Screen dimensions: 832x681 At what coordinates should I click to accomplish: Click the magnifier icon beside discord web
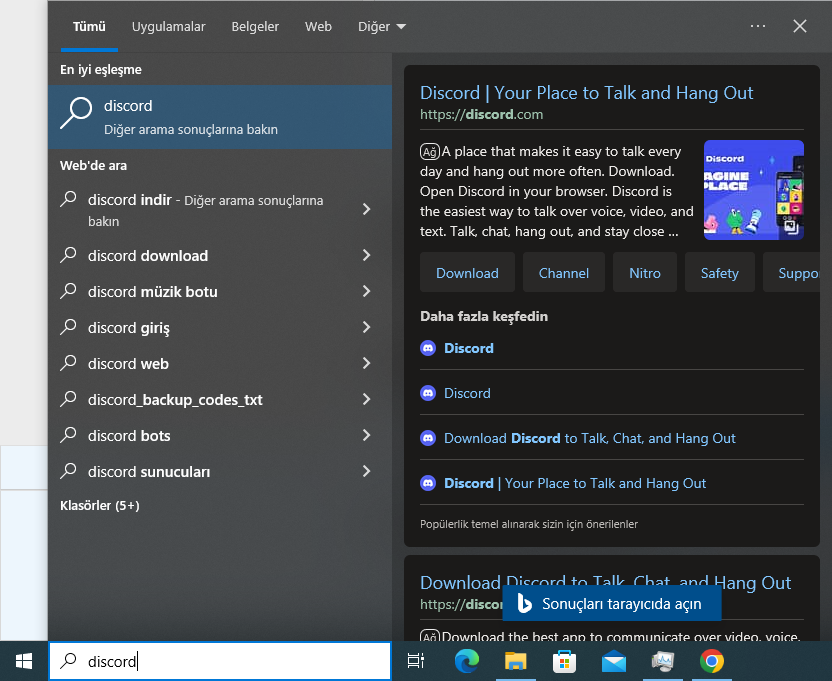pos(68,363)
